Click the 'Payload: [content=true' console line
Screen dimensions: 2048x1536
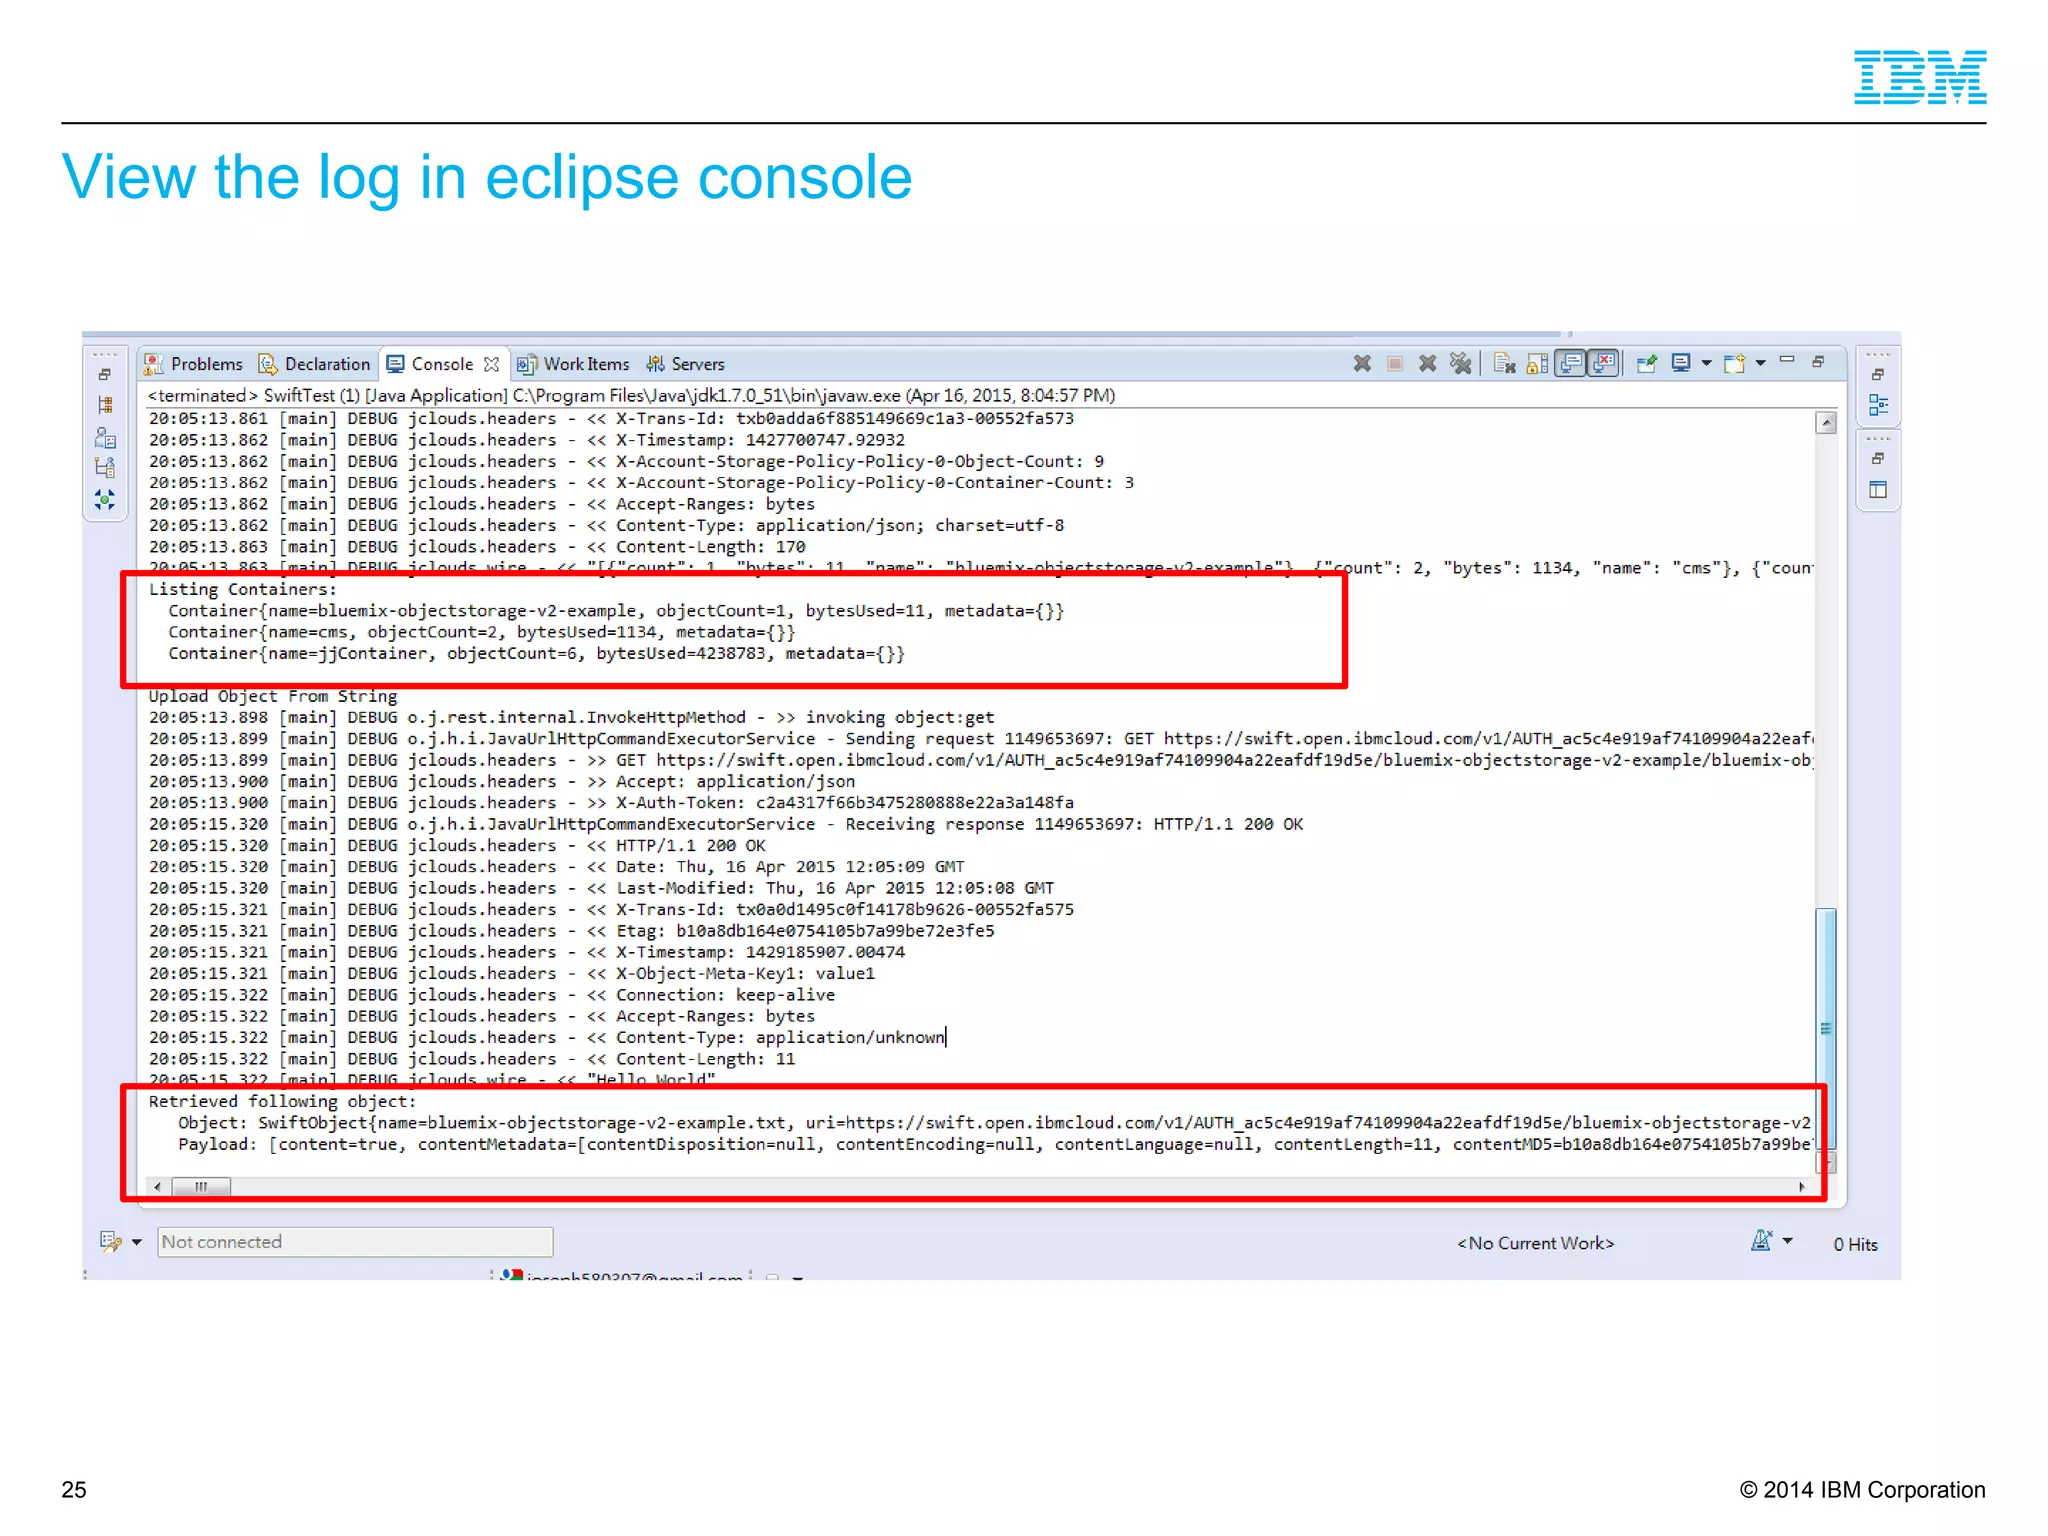tap(994, 1144)
